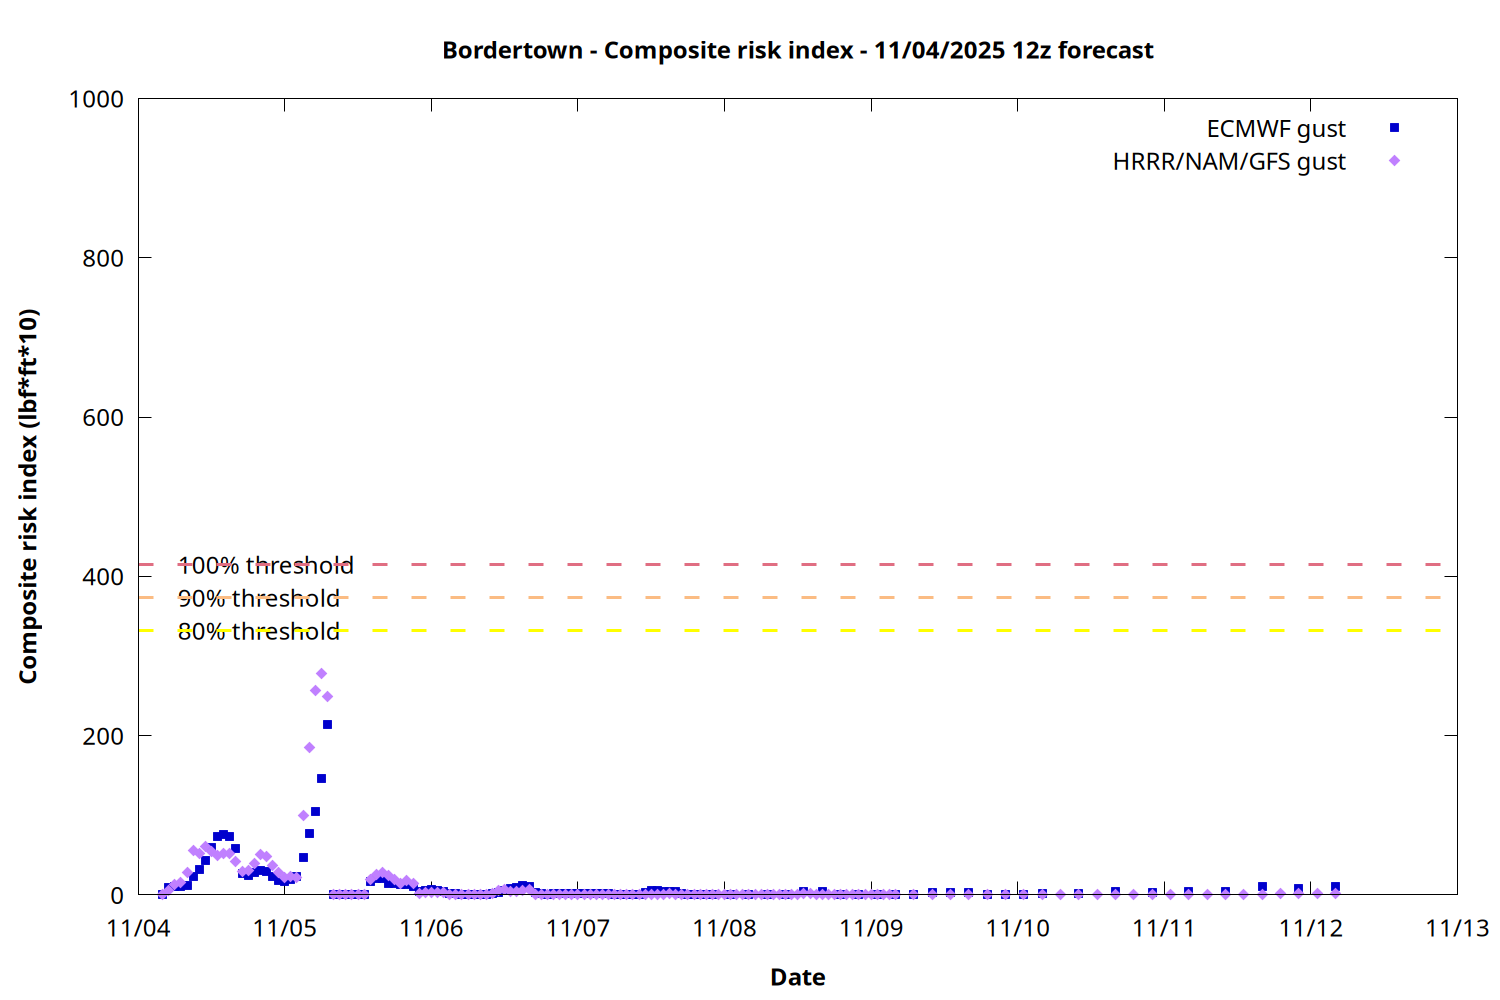Click the 800 y-axis tick label
The height and width of the screenshot is (1000, 1500).
(103, 258)
